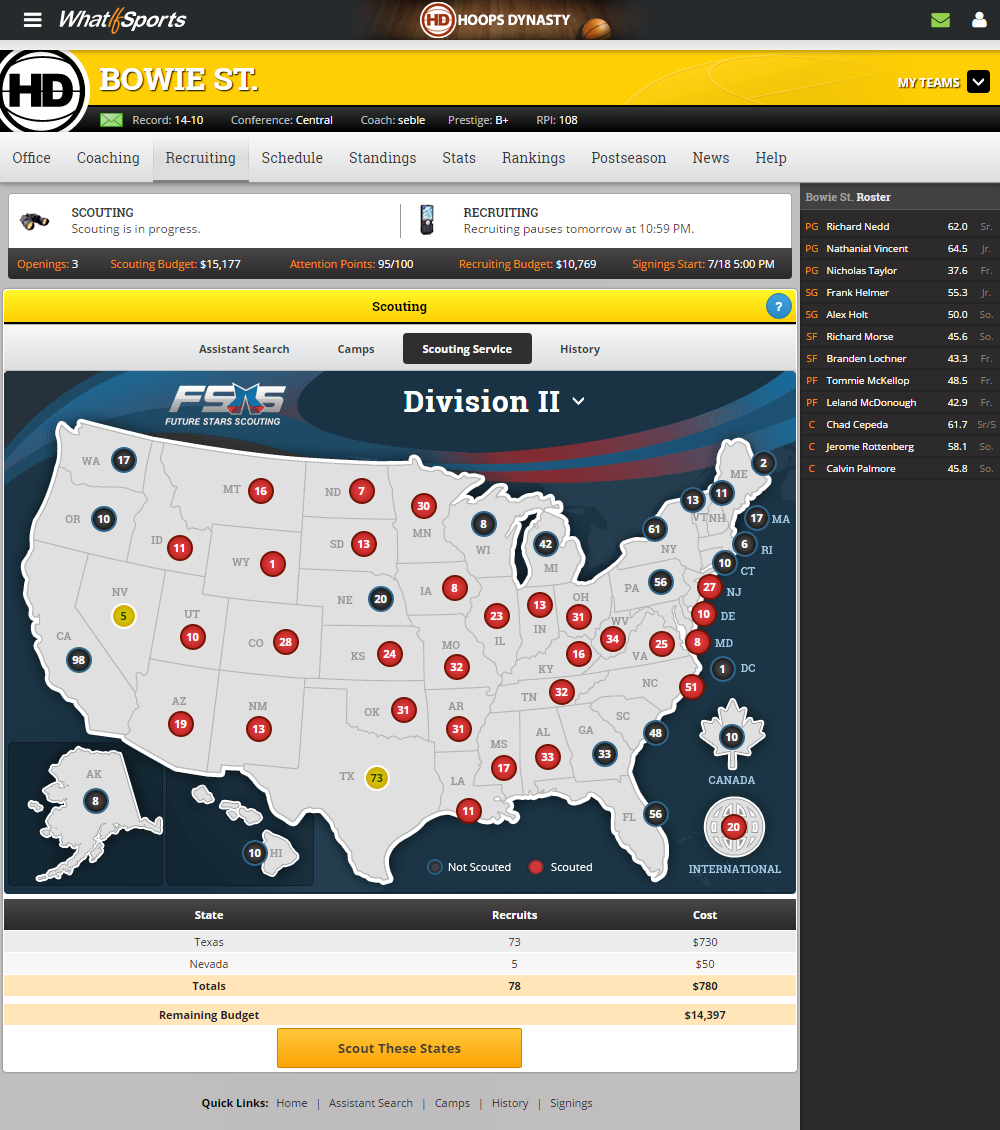Screen dimensions: 1000x1130
Task: Click the Scout These States button
Action: 399,1048
